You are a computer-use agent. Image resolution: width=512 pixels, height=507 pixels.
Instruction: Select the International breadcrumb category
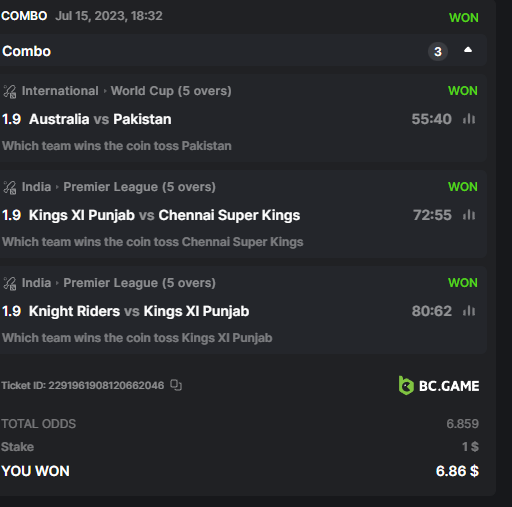click(60, 91)
